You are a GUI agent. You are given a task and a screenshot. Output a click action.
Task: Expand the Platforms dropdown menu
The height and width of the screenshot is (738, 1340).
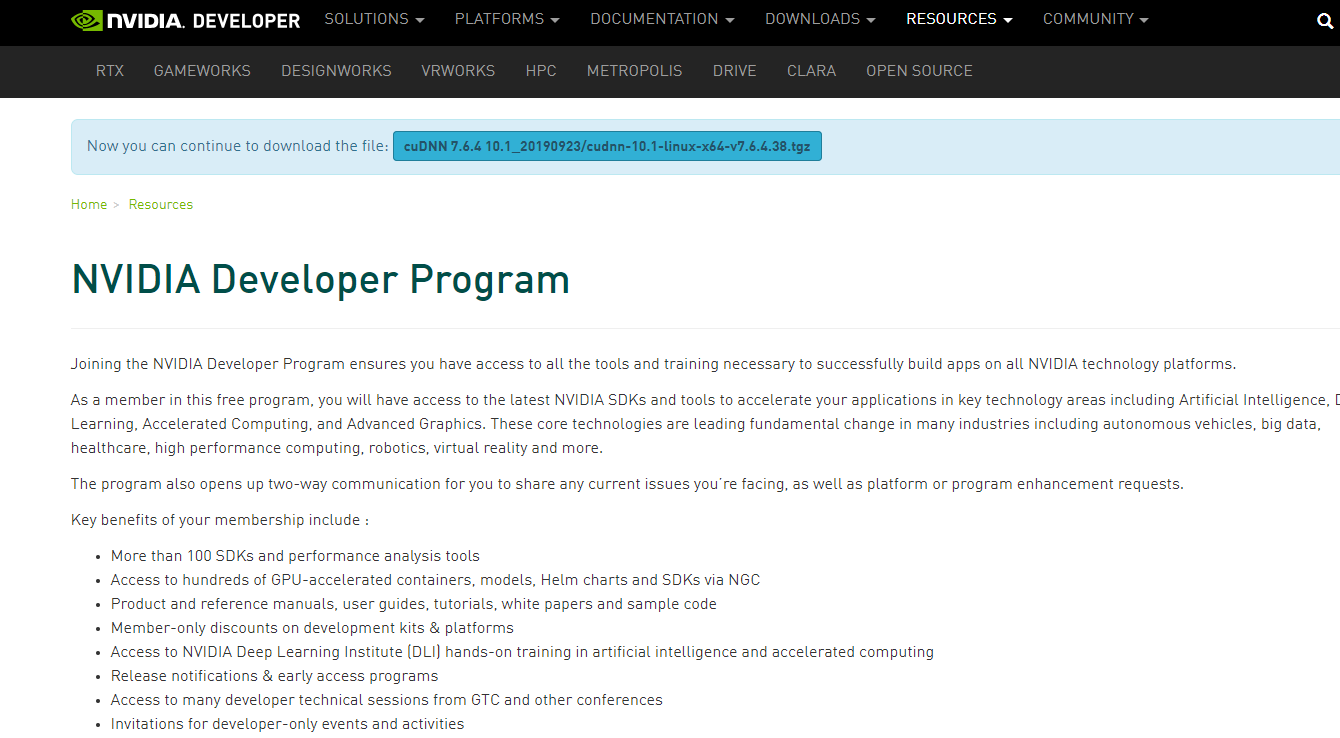tap(507, 19)
